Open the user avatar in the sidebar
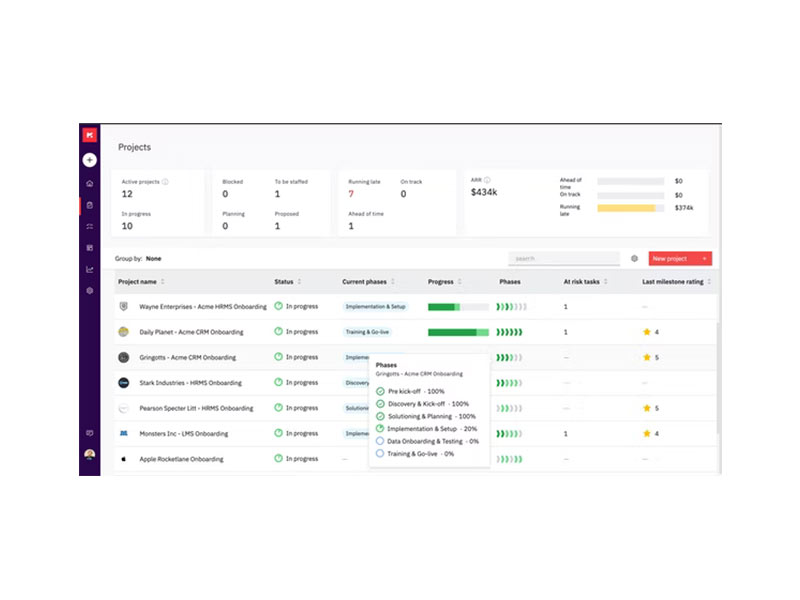This screenshot has height=600, width=800. click(90, 454)
